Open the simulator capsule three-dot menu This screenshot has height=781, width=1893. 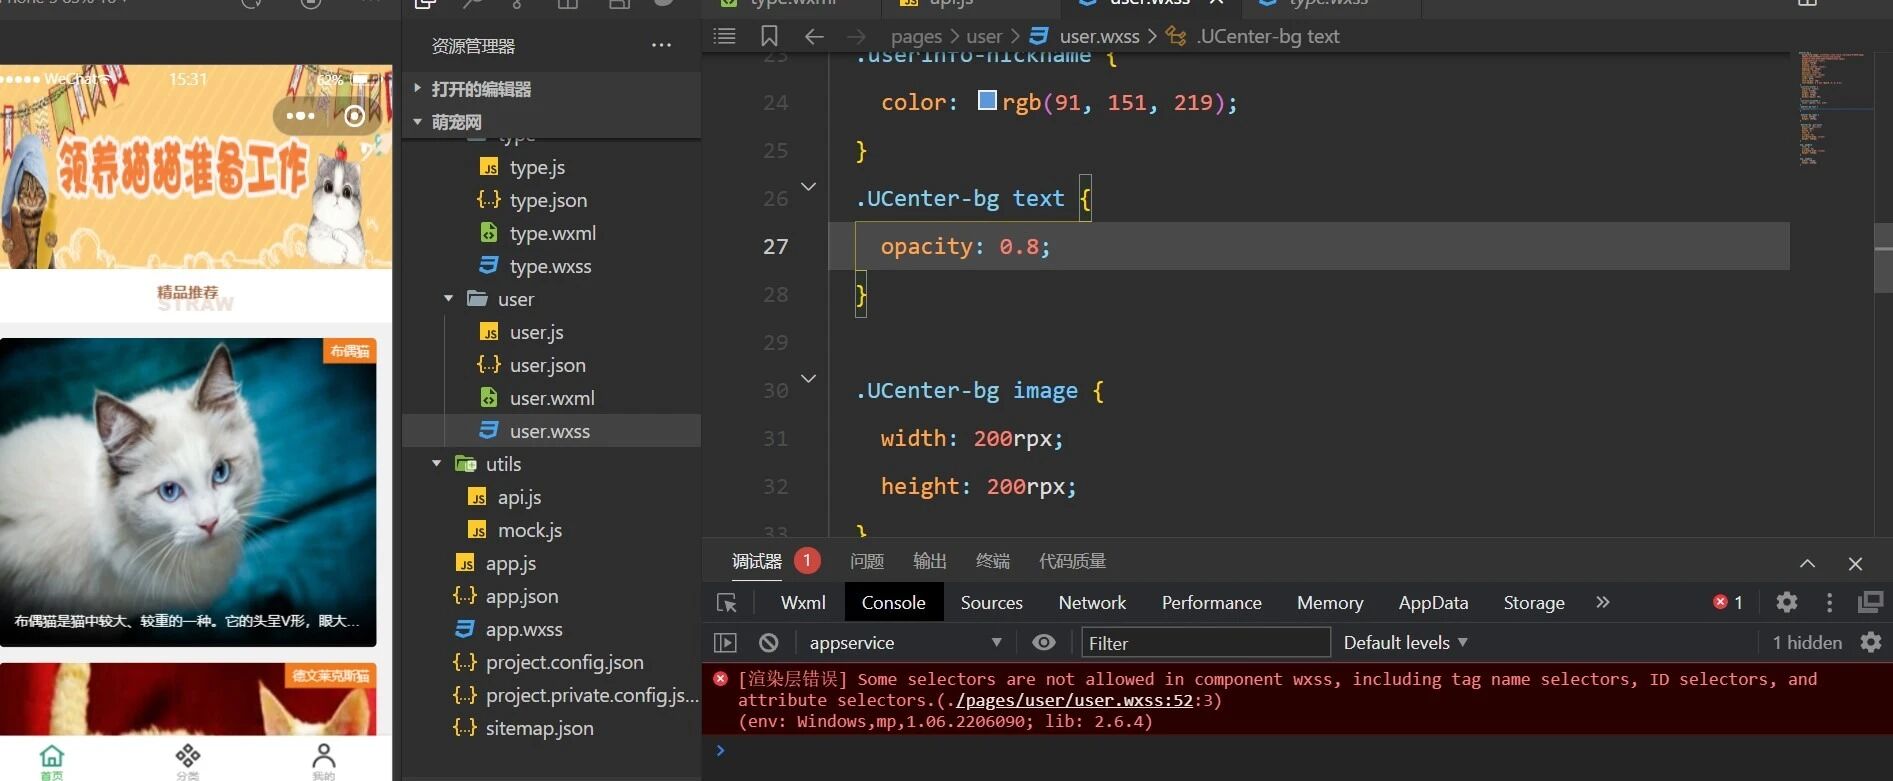tap(300, 116)
